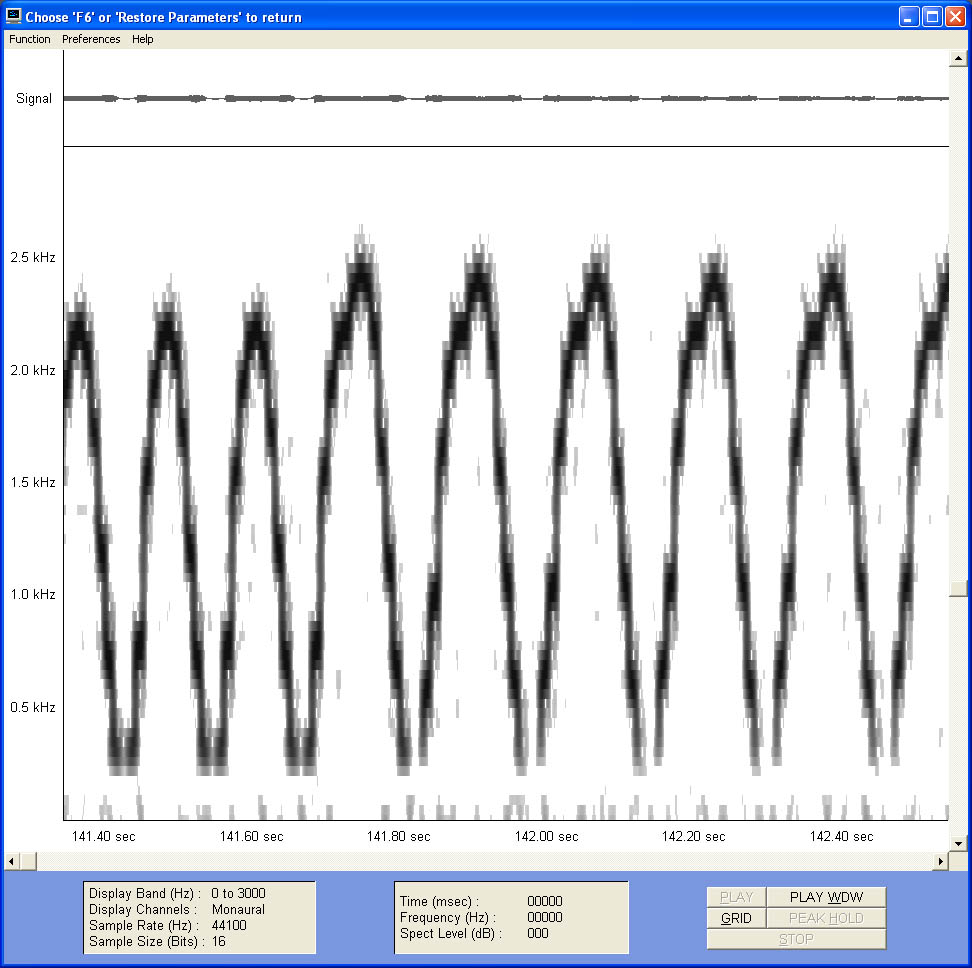
Task: Click the 0.5 kHz axis label
Action: tap(33, 707)
